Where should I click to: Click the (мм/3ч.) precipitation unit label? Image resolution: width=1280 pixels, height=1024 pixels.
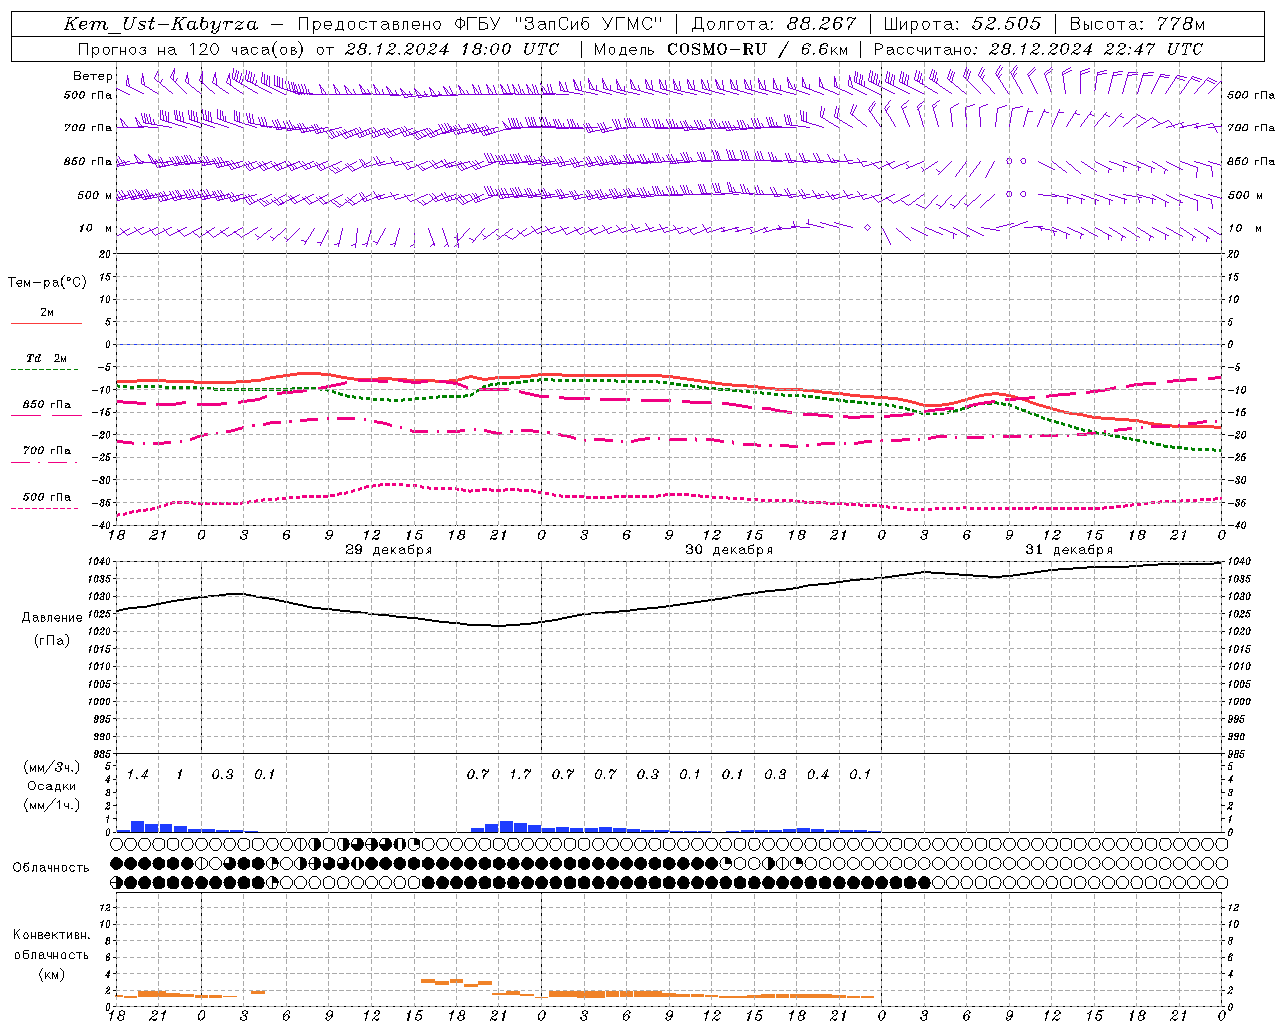point(52,767)
